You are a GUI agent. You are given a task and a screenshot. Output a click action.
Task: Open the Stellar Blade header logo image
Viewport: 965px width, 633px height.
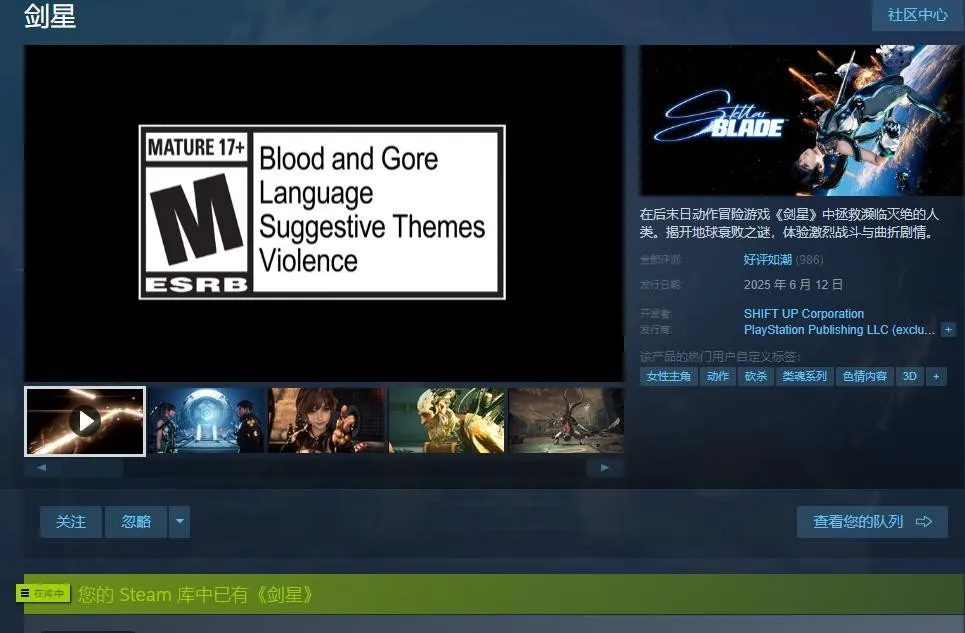point(801,120)
